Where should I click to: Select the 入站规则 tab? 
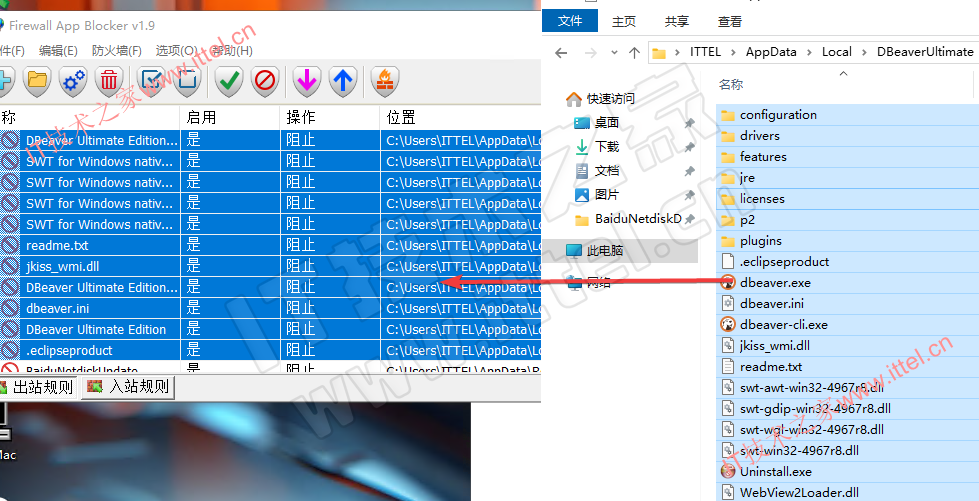click(x=128, y=387)
